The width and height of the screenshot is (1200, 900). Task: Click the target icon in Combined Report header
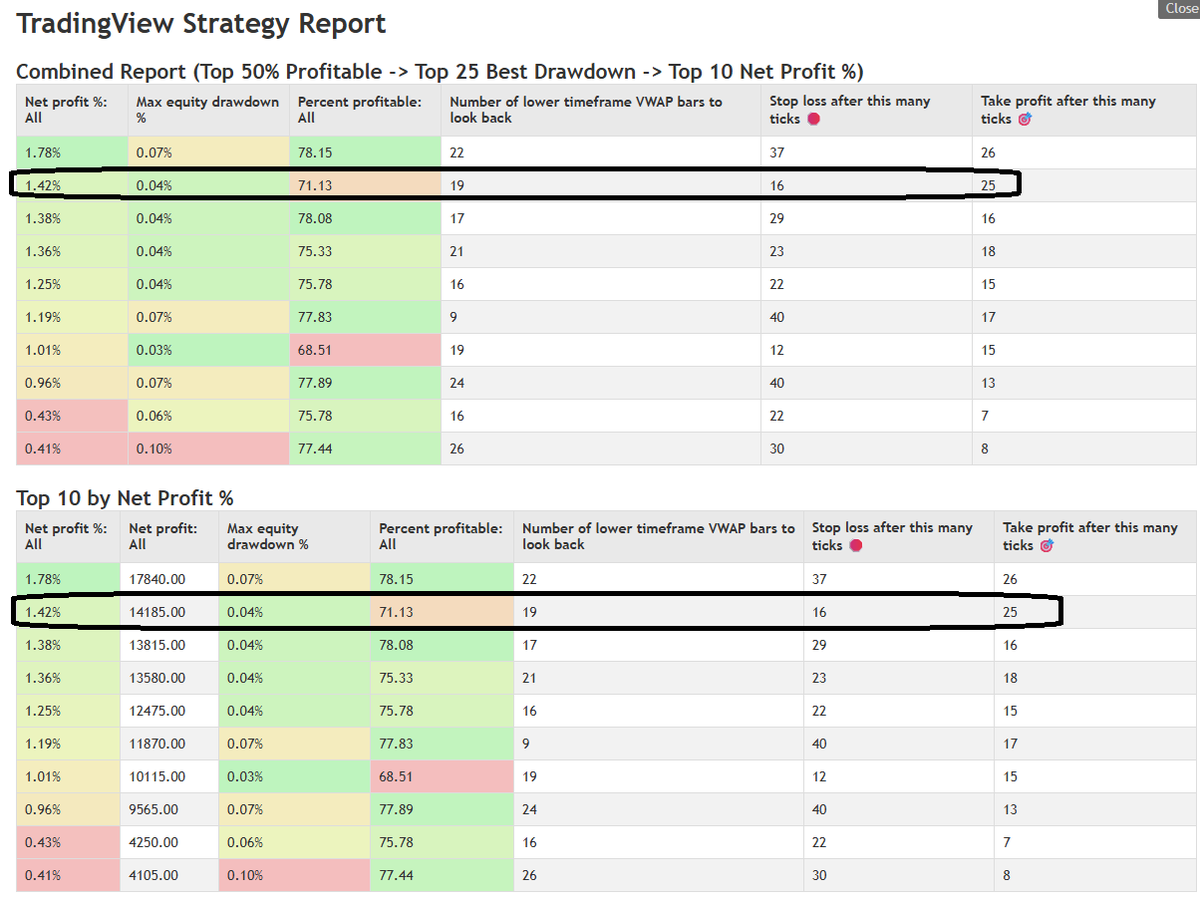[x=1024, y=119]
